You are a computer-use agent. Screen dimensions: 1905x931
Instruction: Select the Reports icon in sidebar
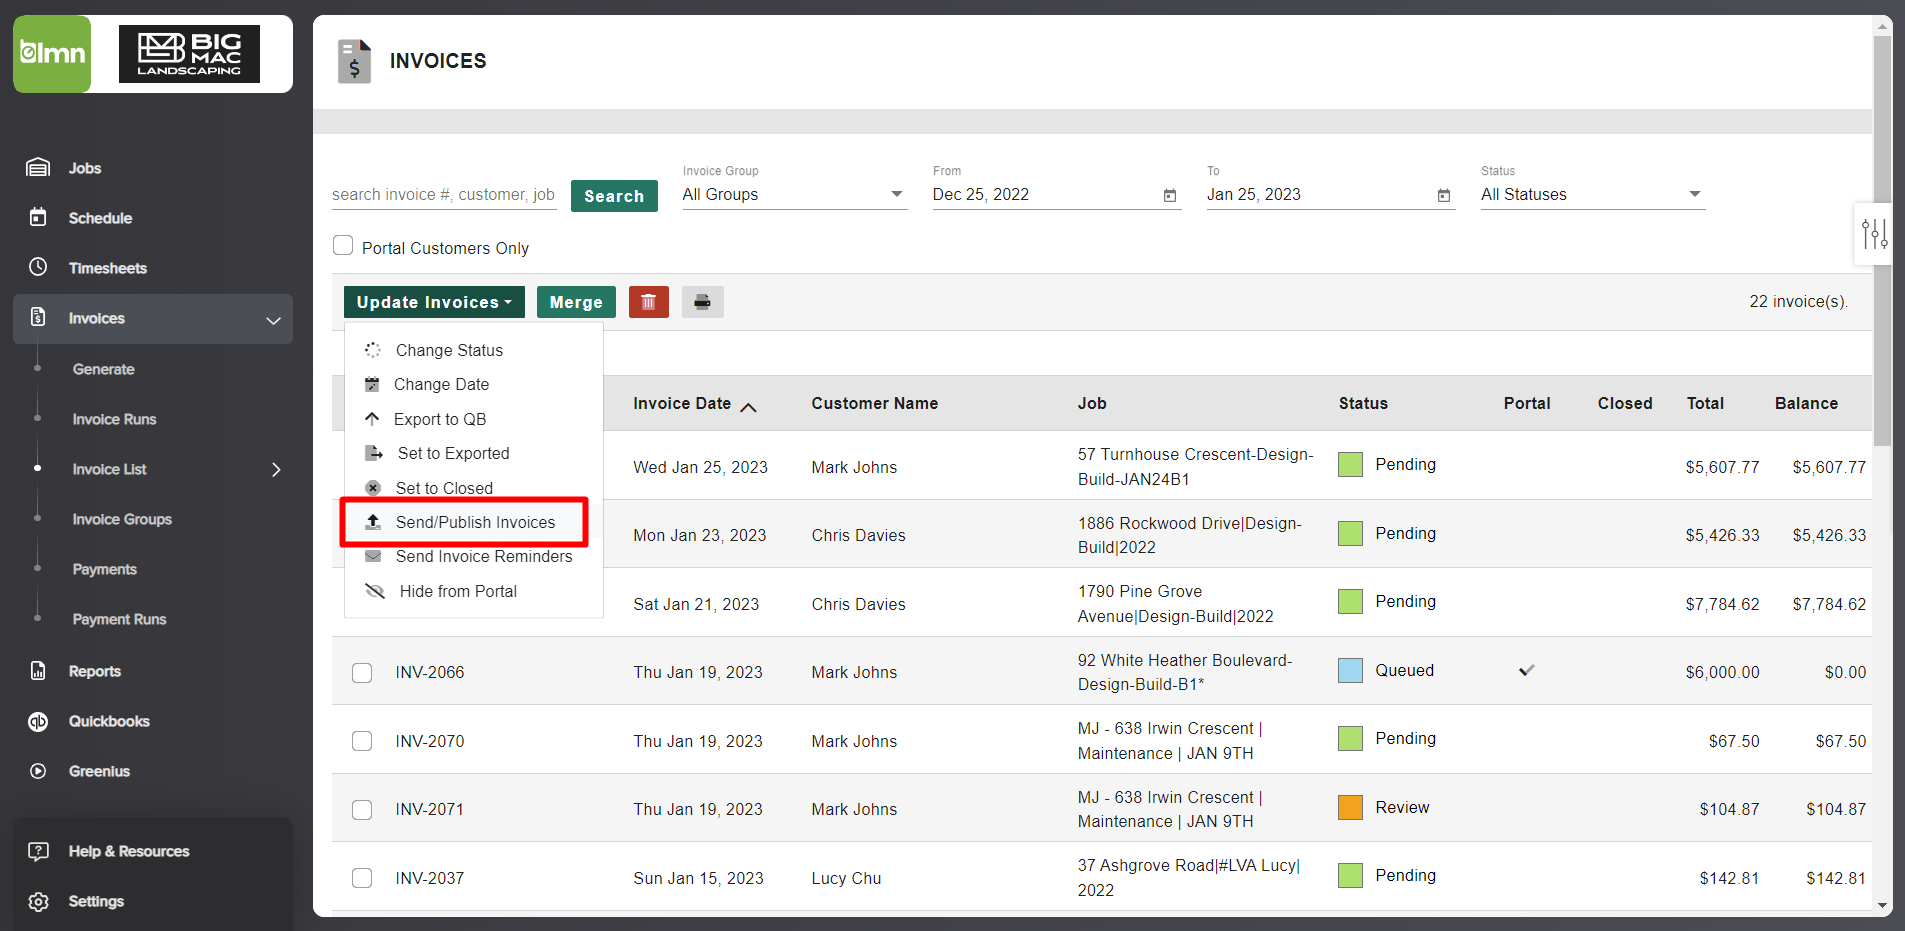pos(37,671)
